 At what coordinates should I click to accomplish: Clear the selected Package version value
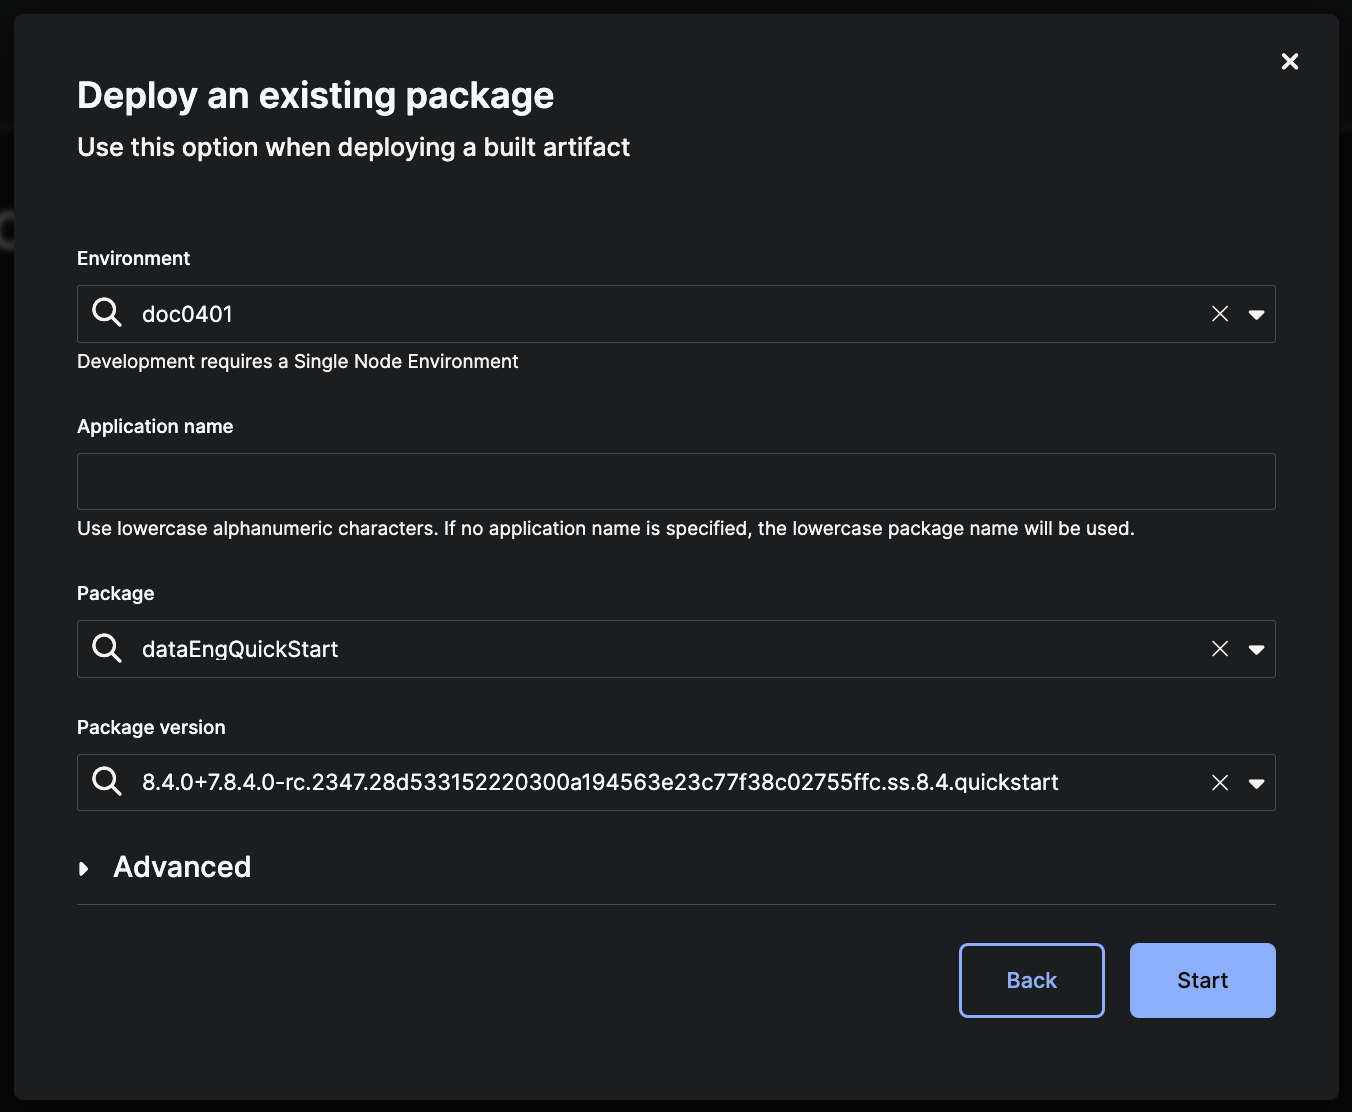1220,783
